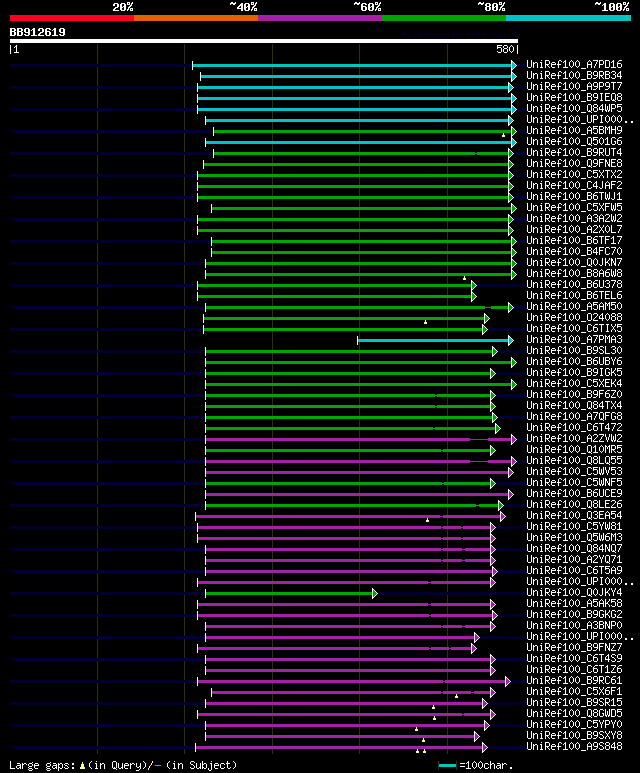Select hit label UniRef100_C6TIX5
This screenshot has width=640, height=773.
(x=574, y=328)
